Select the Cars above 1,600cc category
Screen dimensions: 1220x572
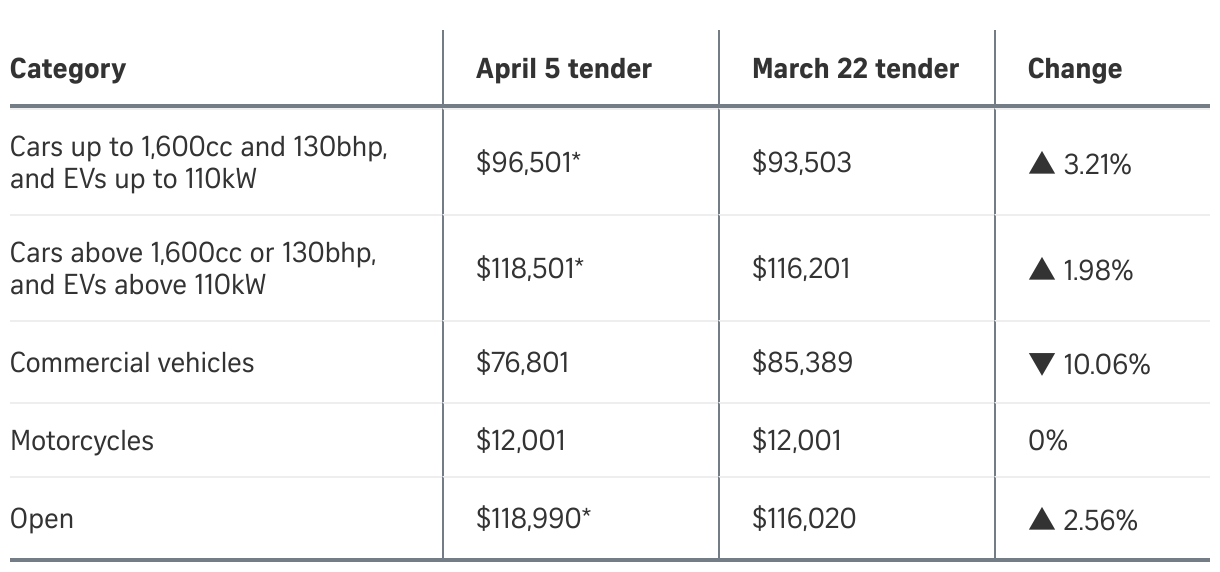[x=193, y=269]
